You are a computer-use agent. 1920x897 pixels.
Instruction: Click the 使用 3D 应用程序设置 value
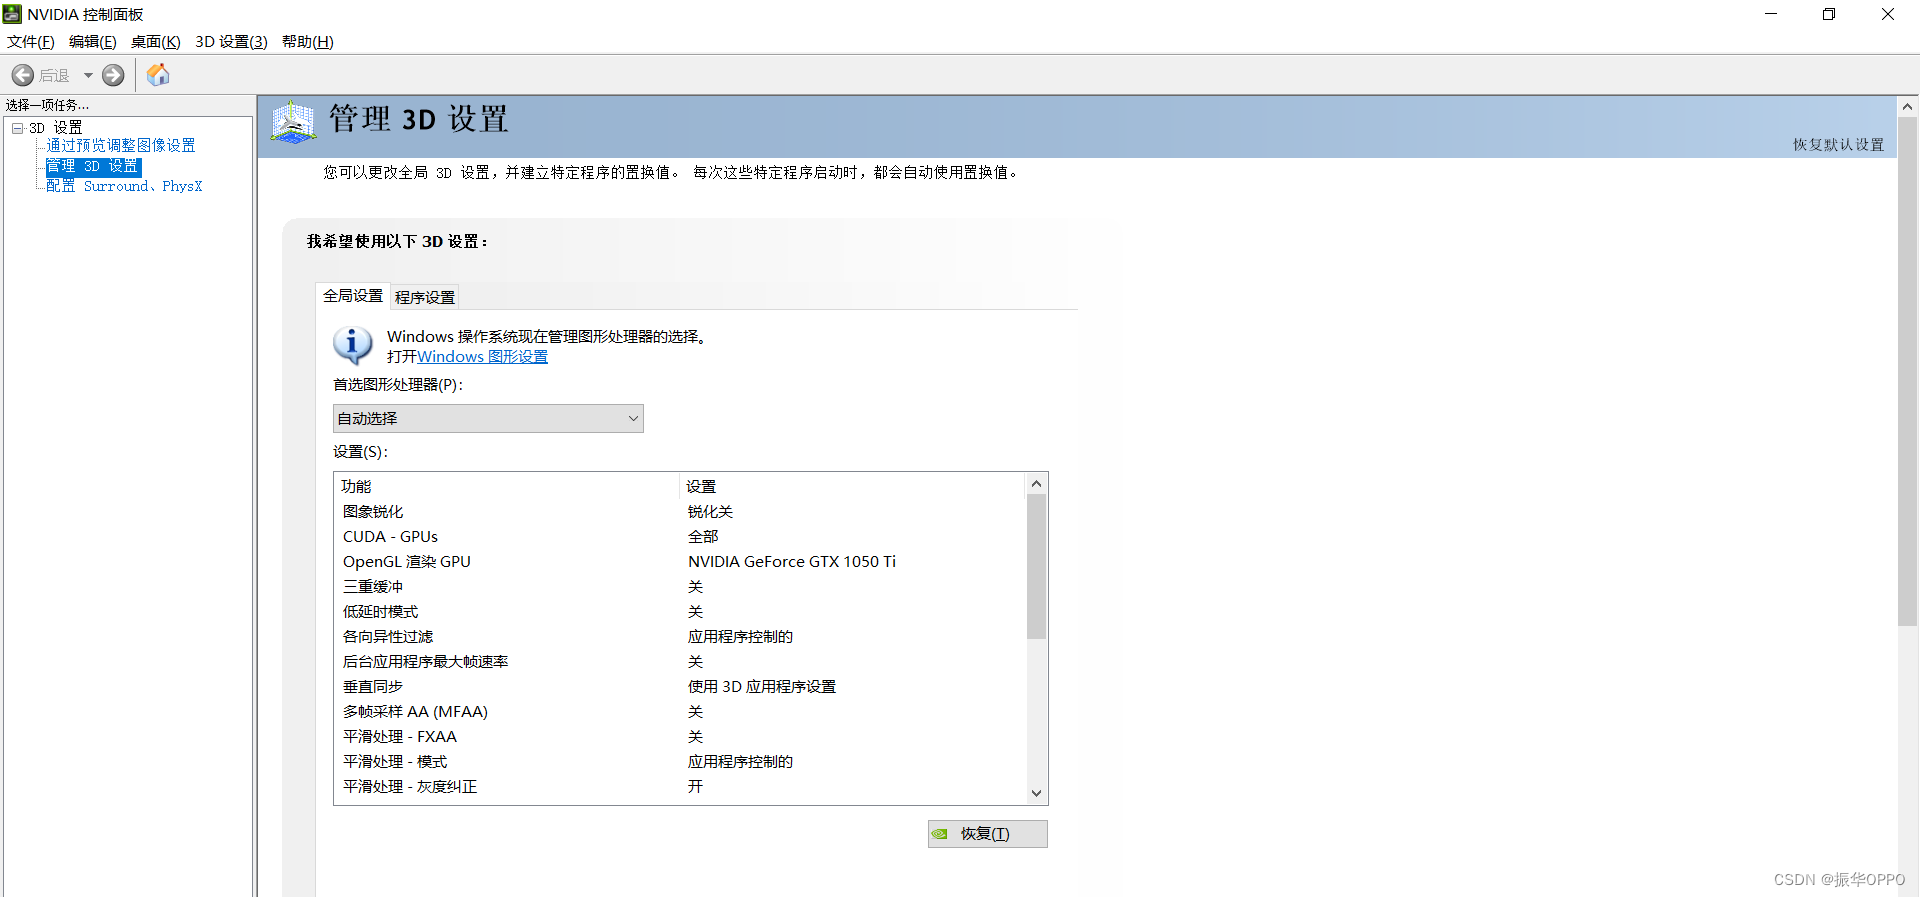pos(762,687)
